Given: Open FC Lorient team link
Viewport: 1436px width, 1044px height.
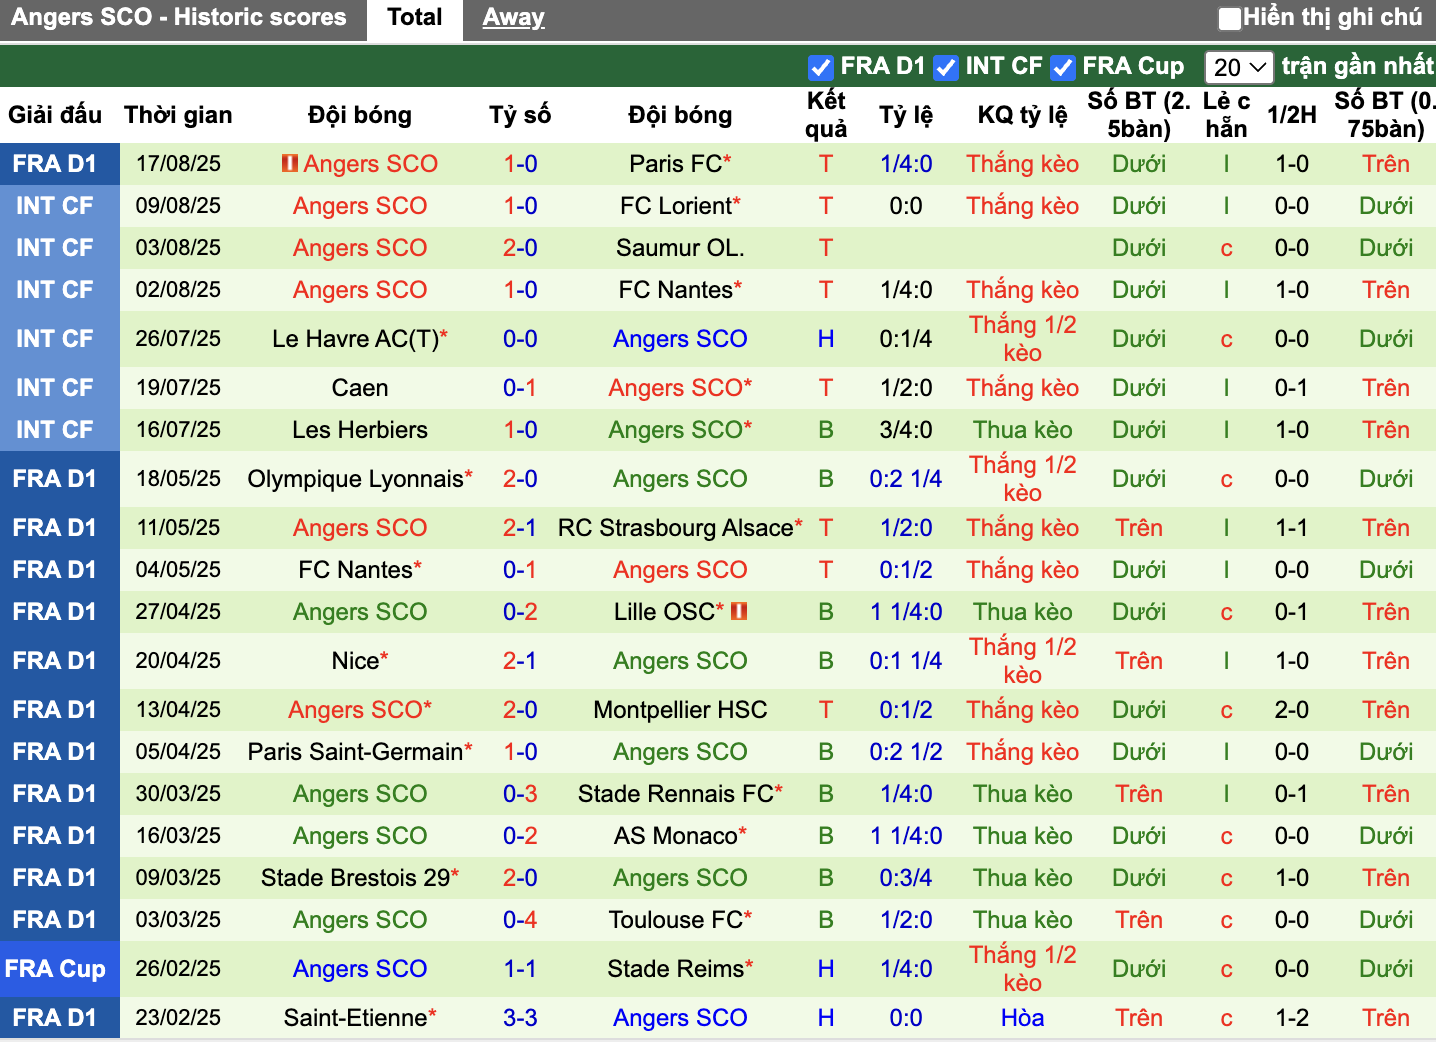Looking at the screenshot, I should click(676, 206).
